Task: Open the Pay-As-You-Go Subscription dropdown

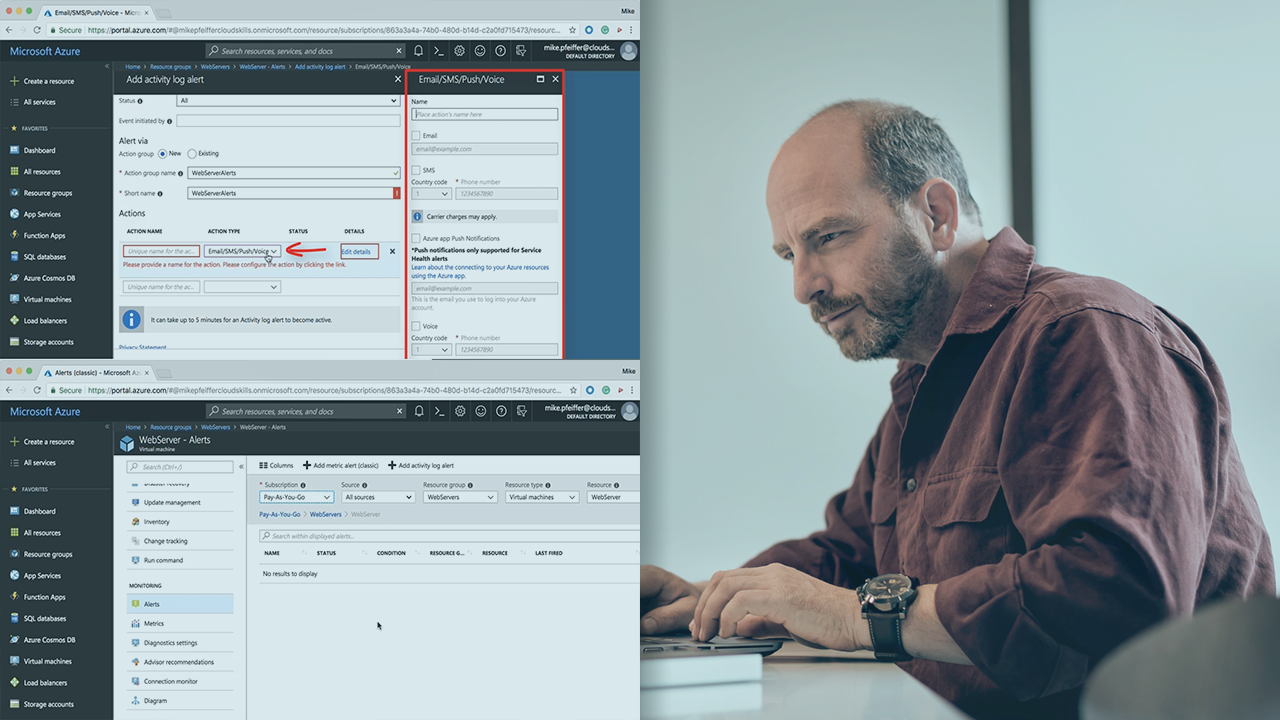Action: (296, 497)
